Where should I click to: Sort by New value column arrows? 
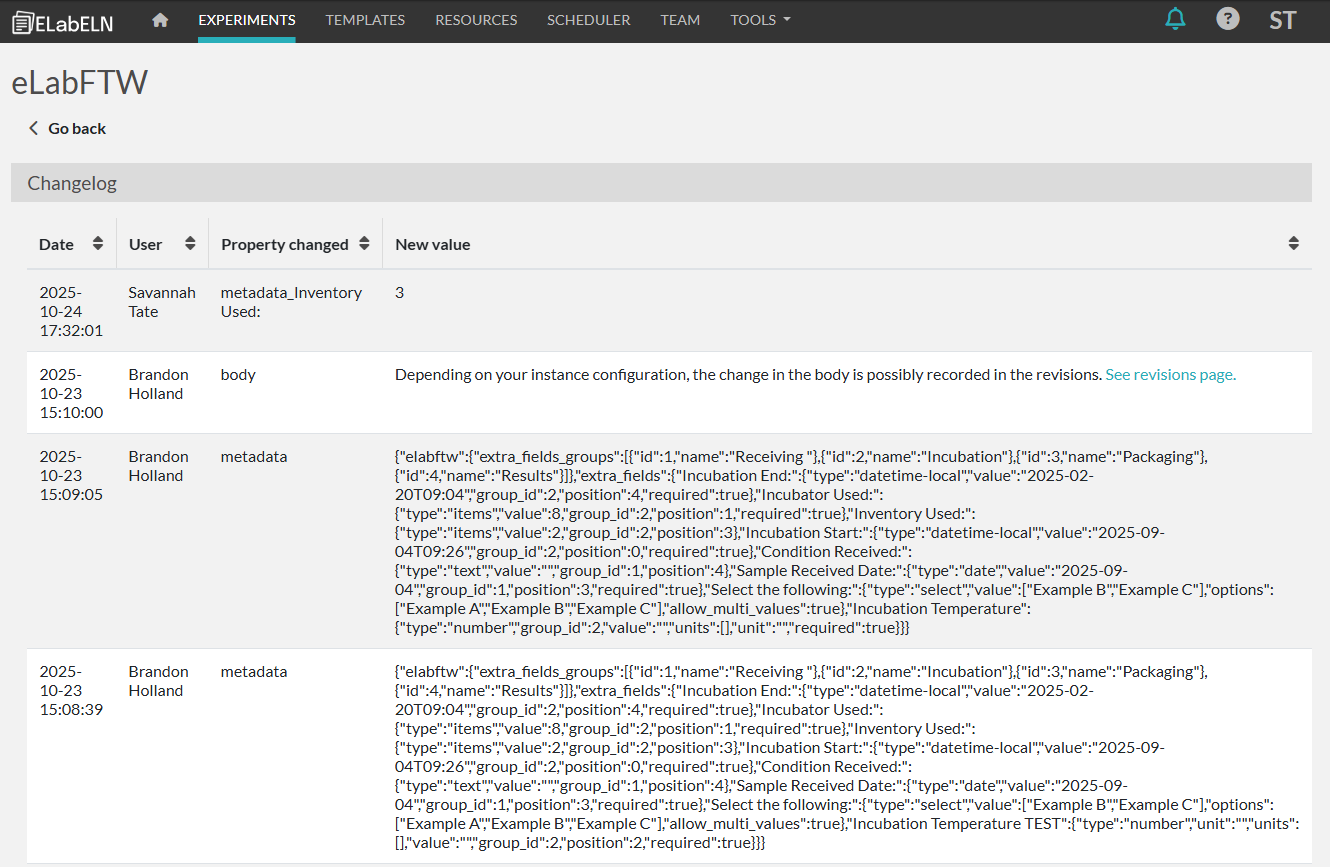pos(1293,244)
